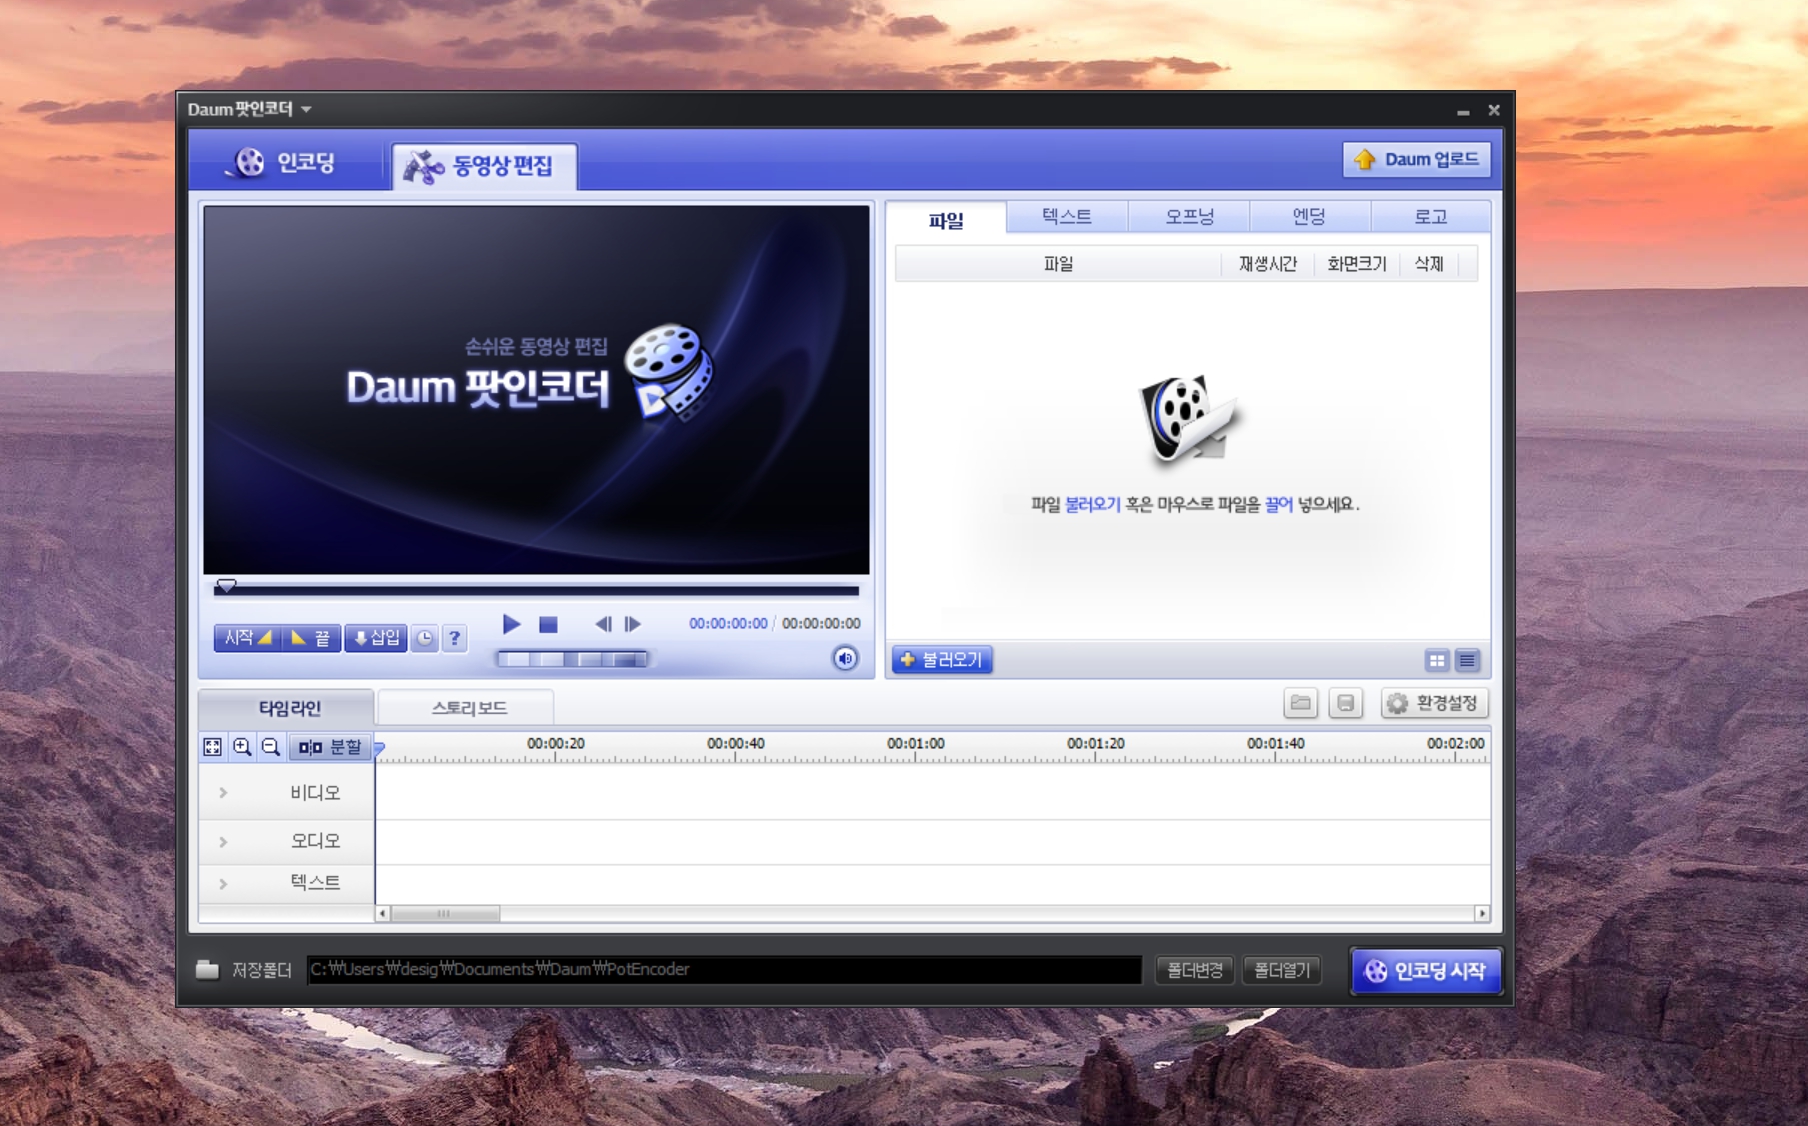Select the 타임라인 tab

288,708
